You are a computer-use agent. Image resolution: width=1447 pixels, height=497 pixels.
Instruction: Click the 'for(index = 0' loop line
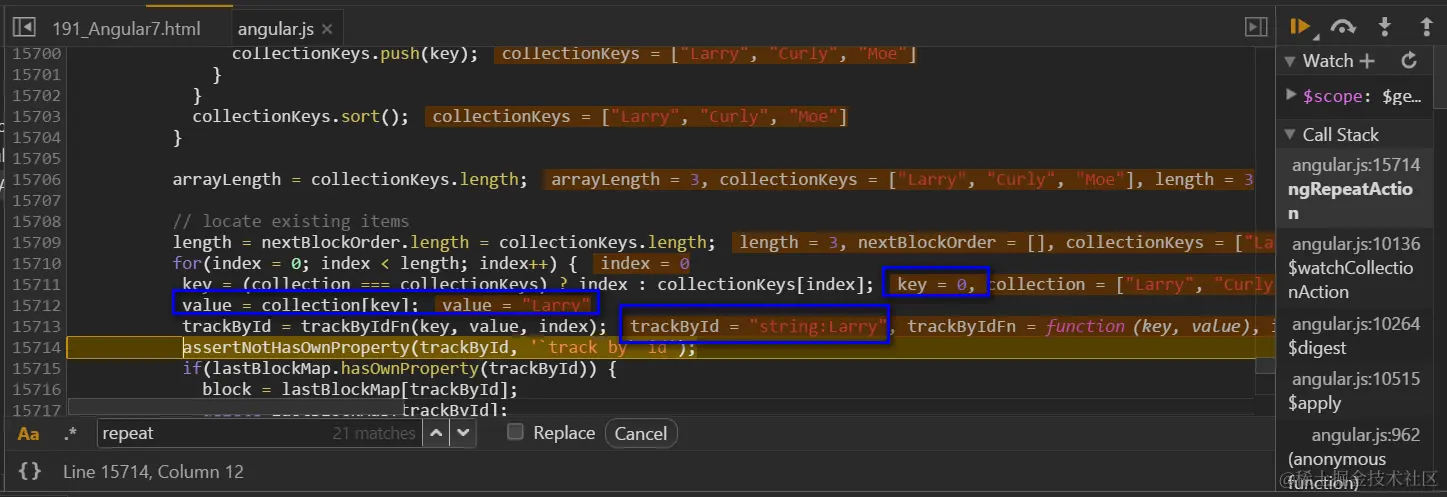375,263
